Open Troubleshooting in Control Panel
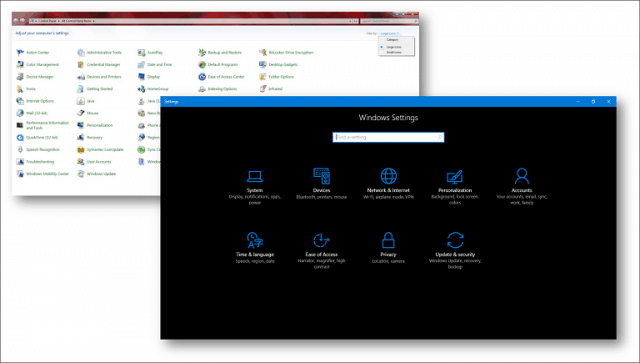The image size is (640, 363). click(35, 162)
